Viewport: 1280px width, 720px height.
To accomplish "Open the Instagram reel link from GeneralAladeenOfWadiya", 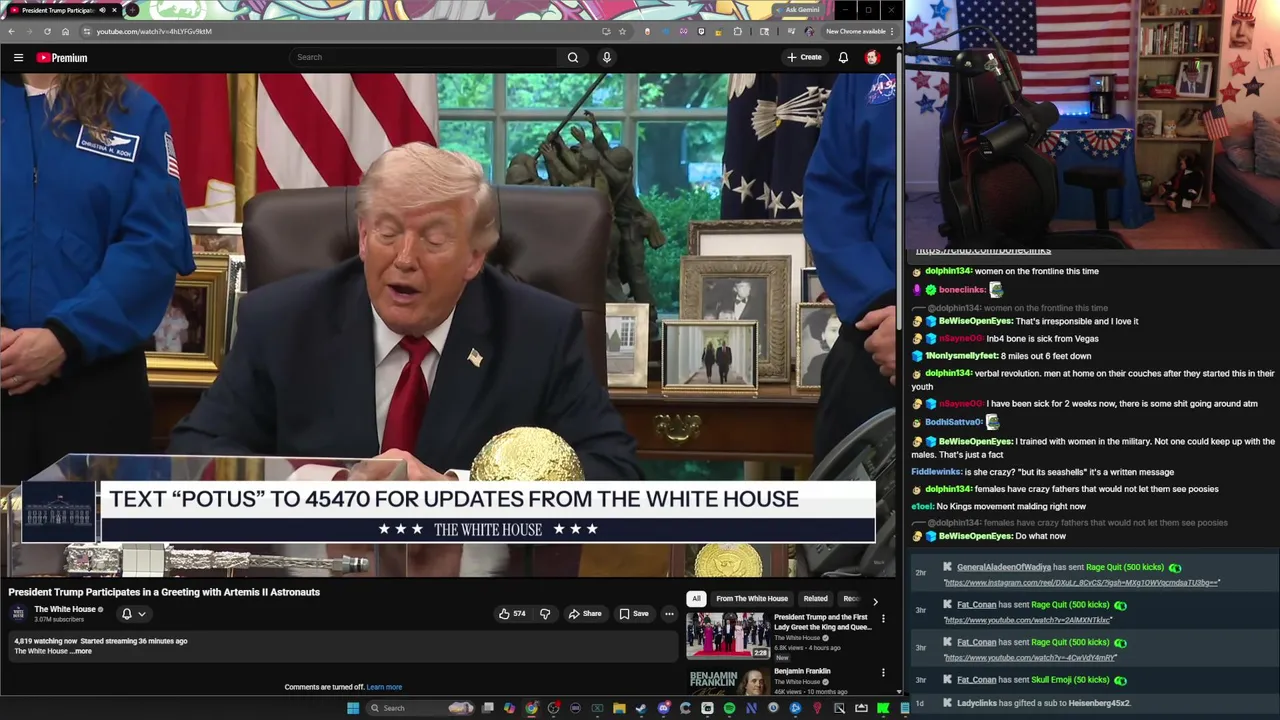I will pos(1081,582).
